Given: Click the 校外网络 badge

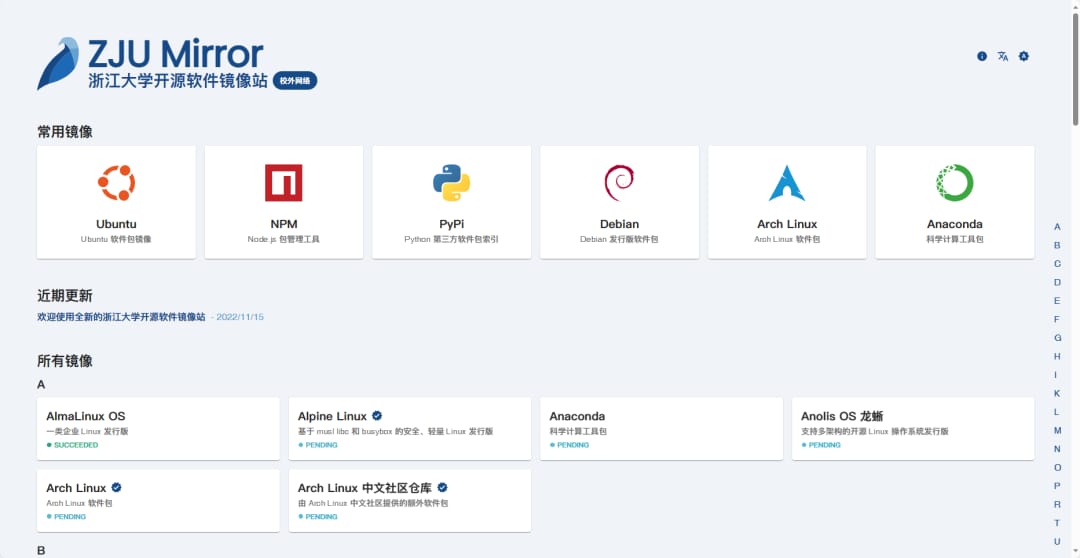Looking at the screenshot, I should (295, 81).
